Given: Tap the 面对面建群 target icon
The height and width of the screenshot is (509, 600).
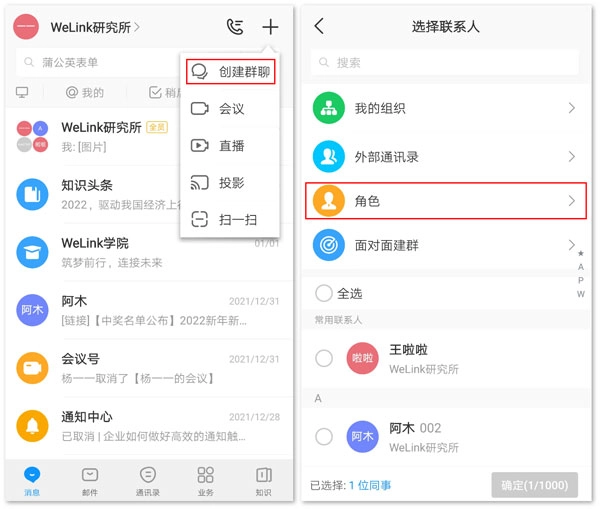Looking at the screenshot, I should 327,244.
